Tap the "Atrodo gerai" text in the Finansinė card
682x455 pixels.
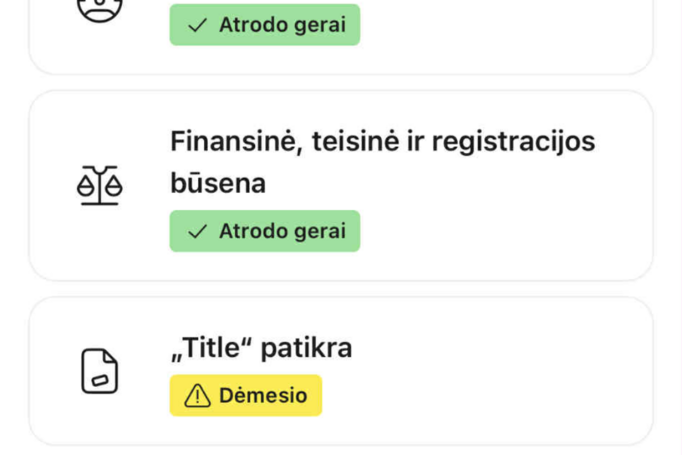pos(282,231)
